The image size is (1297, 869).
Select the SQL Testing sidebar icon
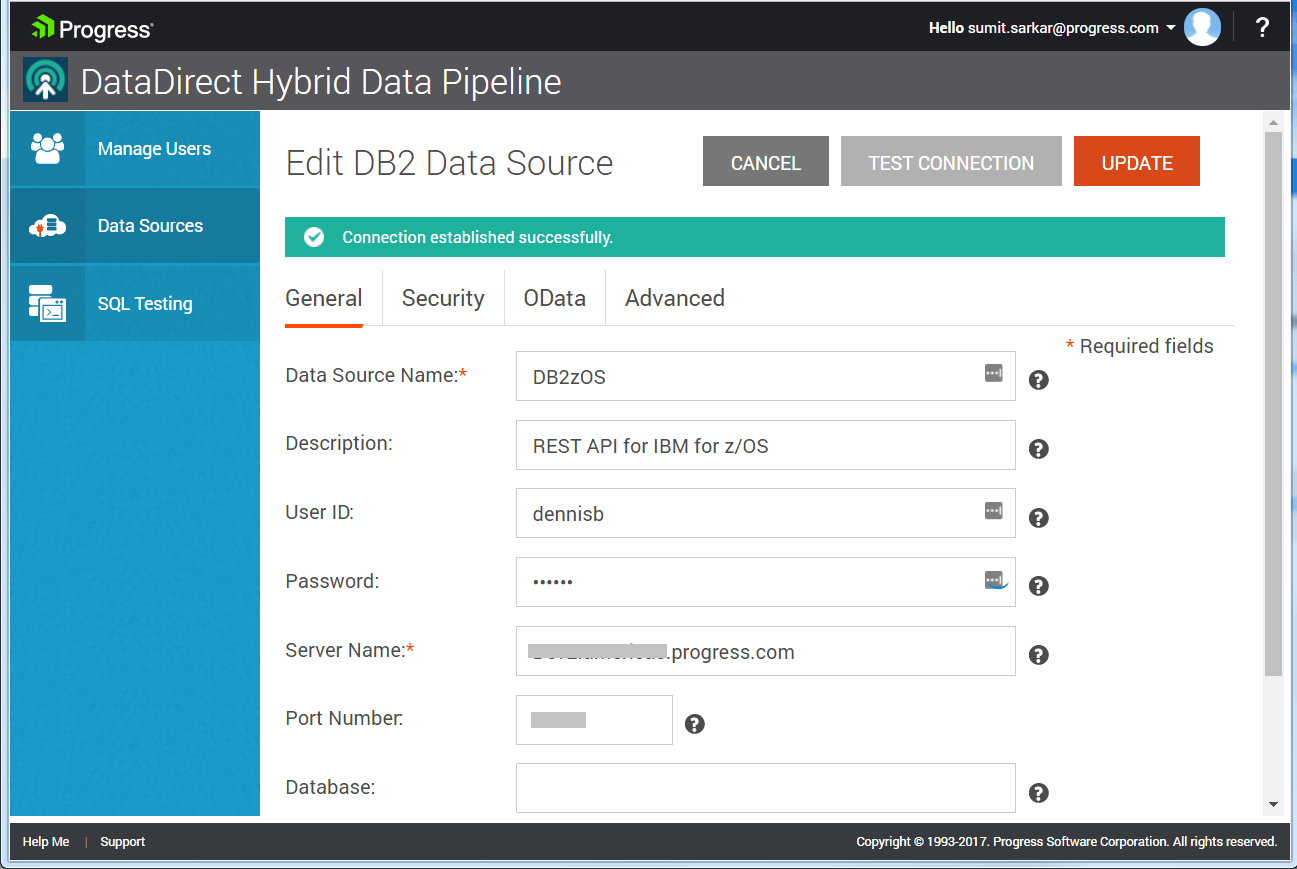(48, 303)
